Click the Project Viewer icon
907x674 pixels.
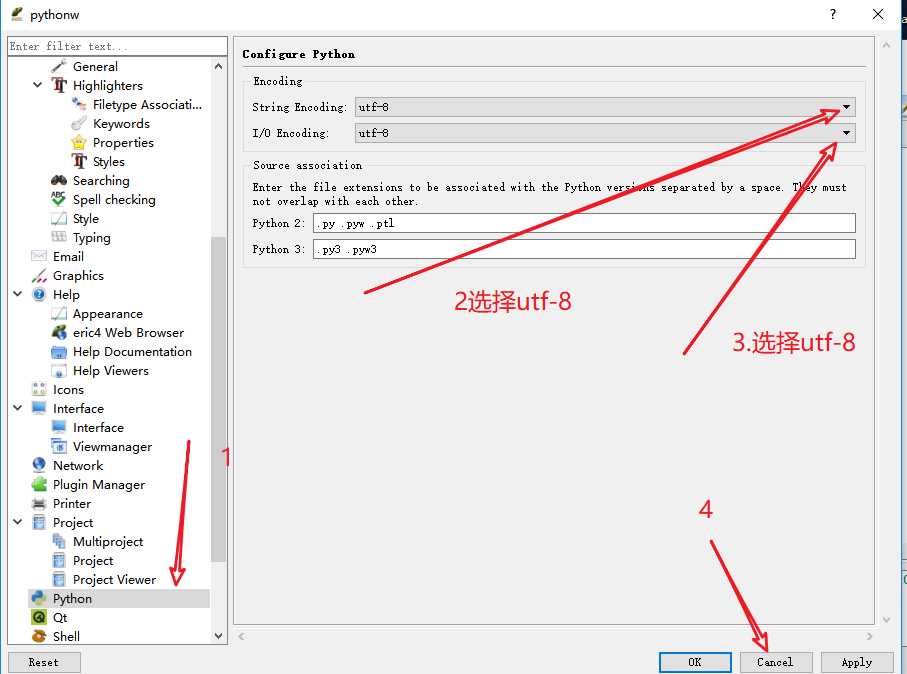[59, 579]
